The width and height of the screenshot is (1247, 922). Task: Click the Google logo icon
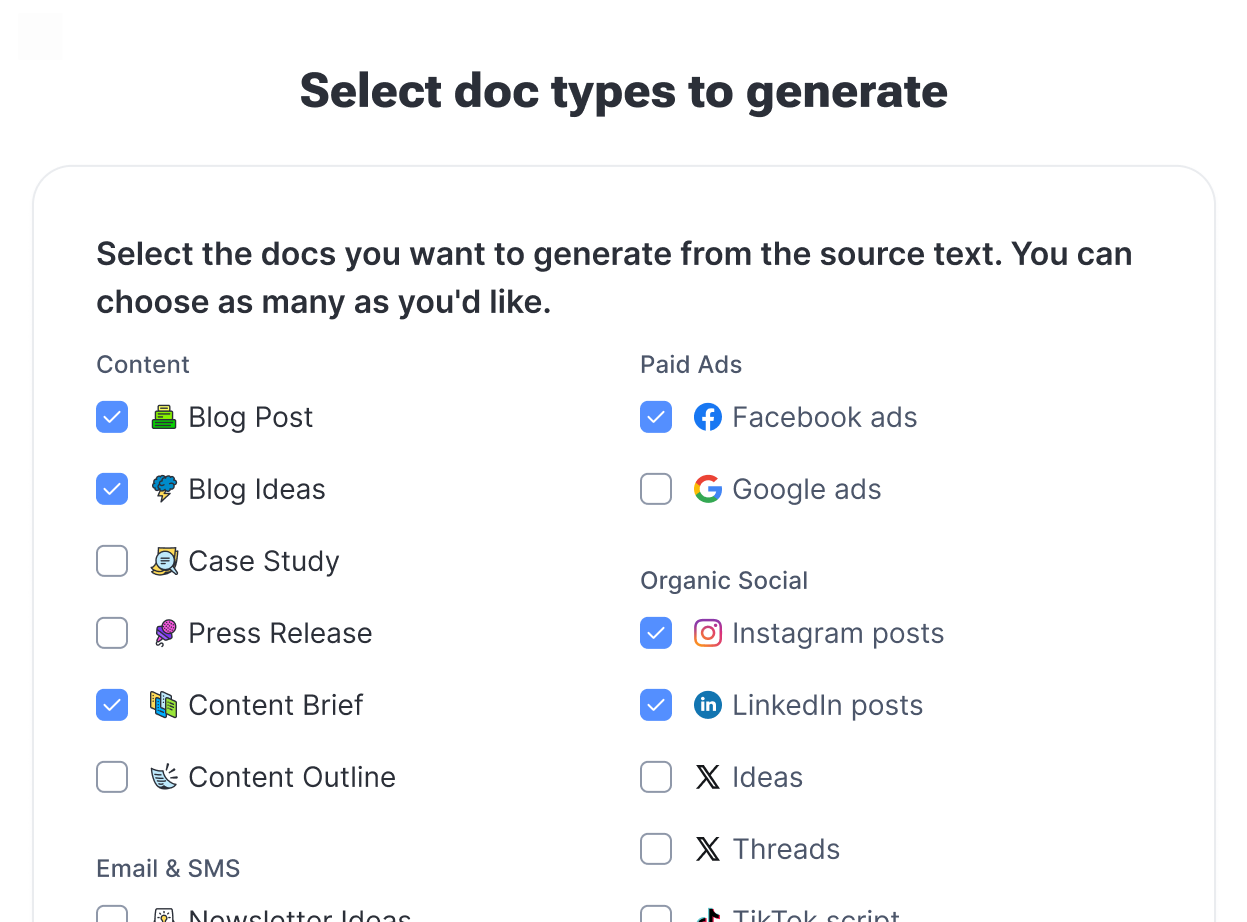708,489
